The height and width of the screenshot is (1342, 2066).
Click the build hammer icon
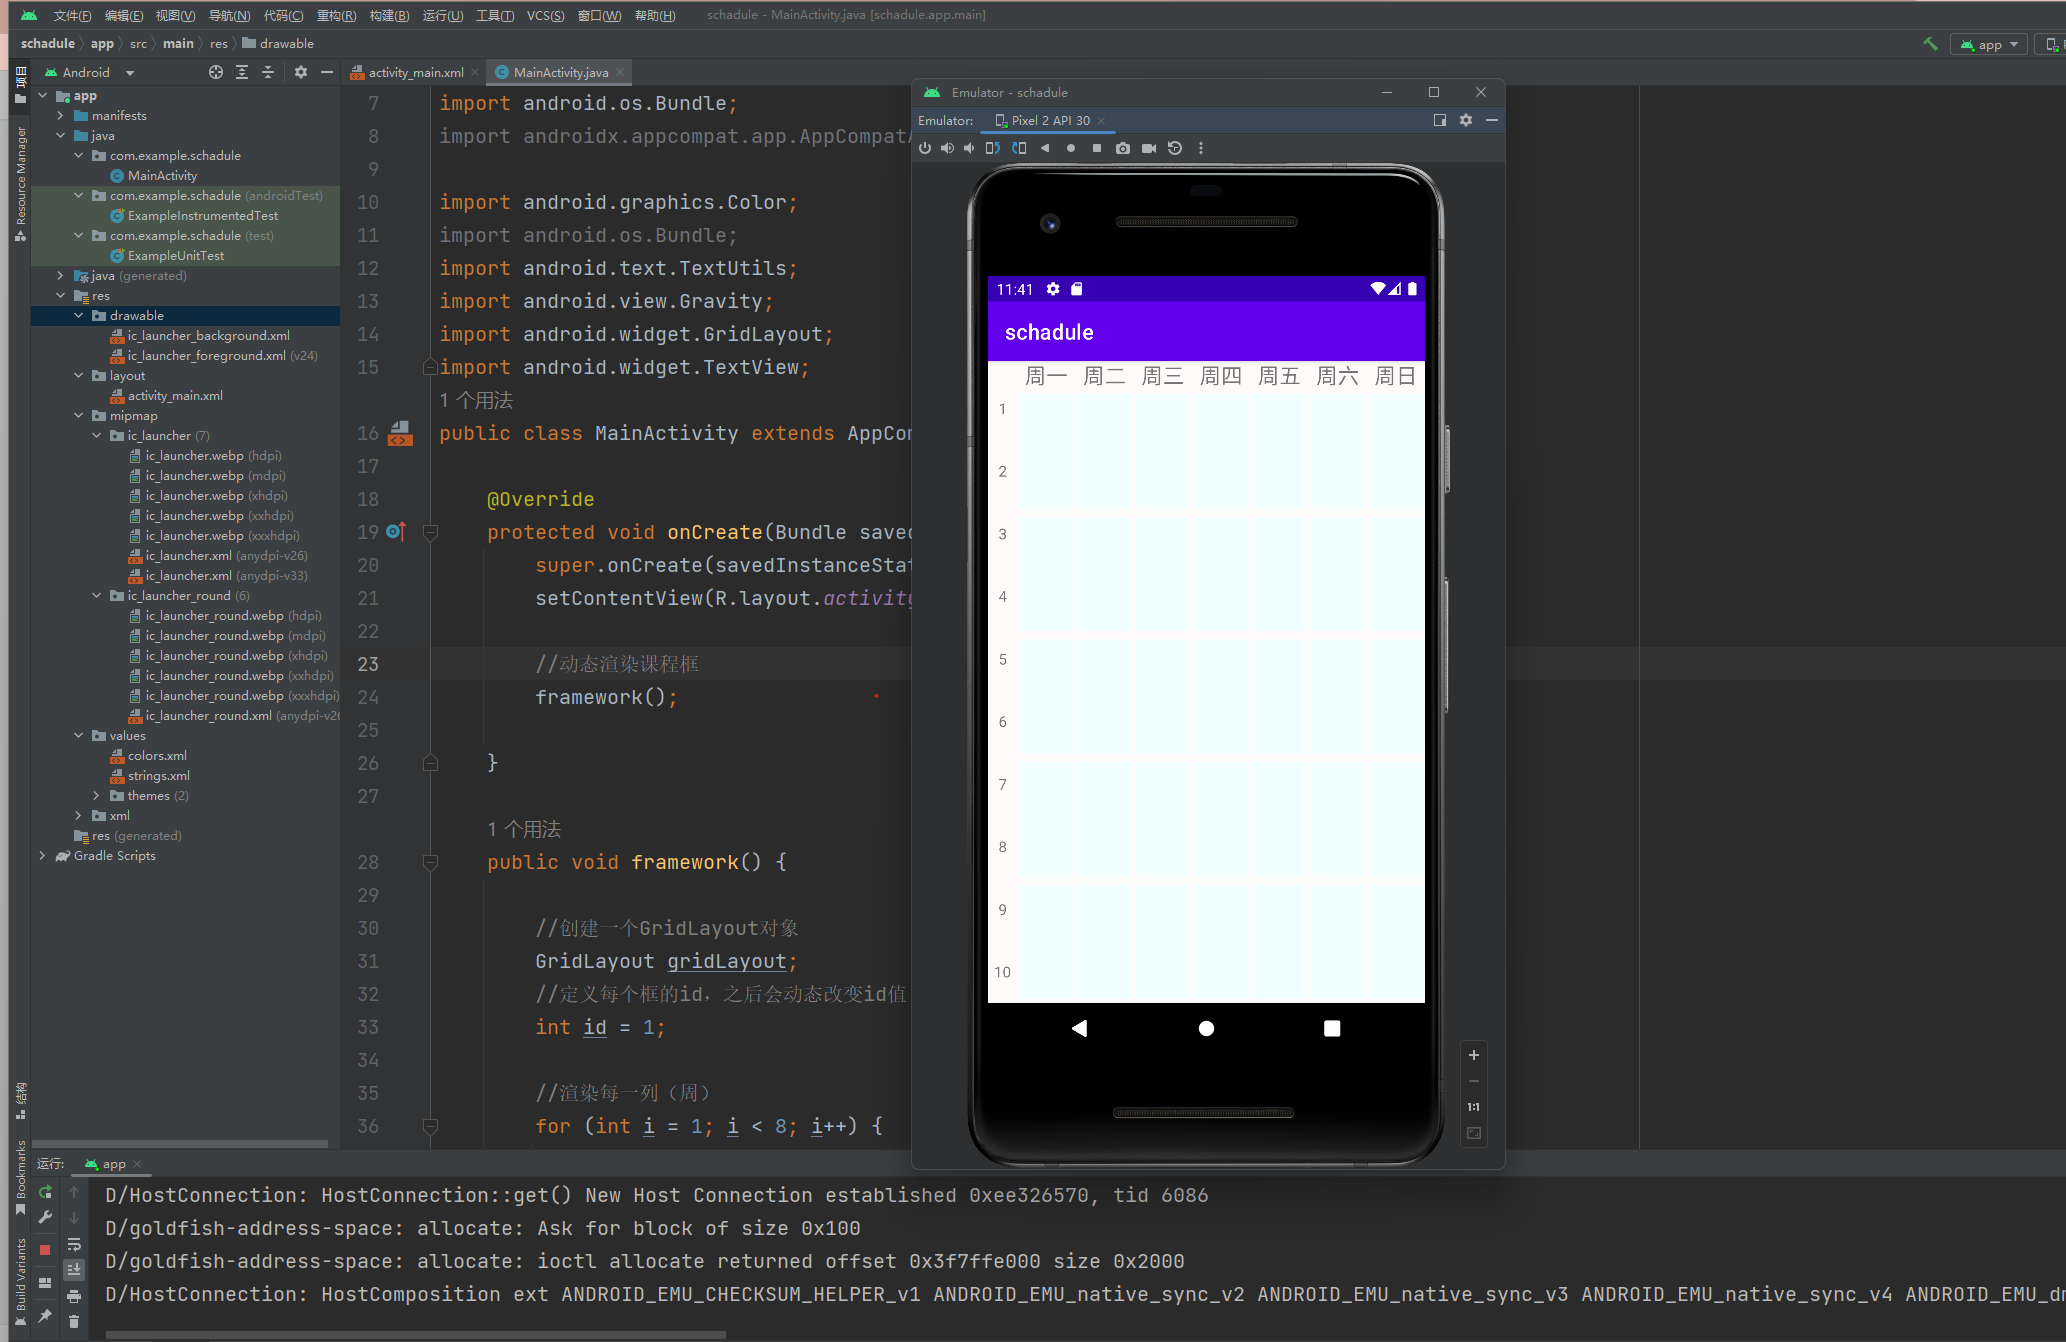1930,44
